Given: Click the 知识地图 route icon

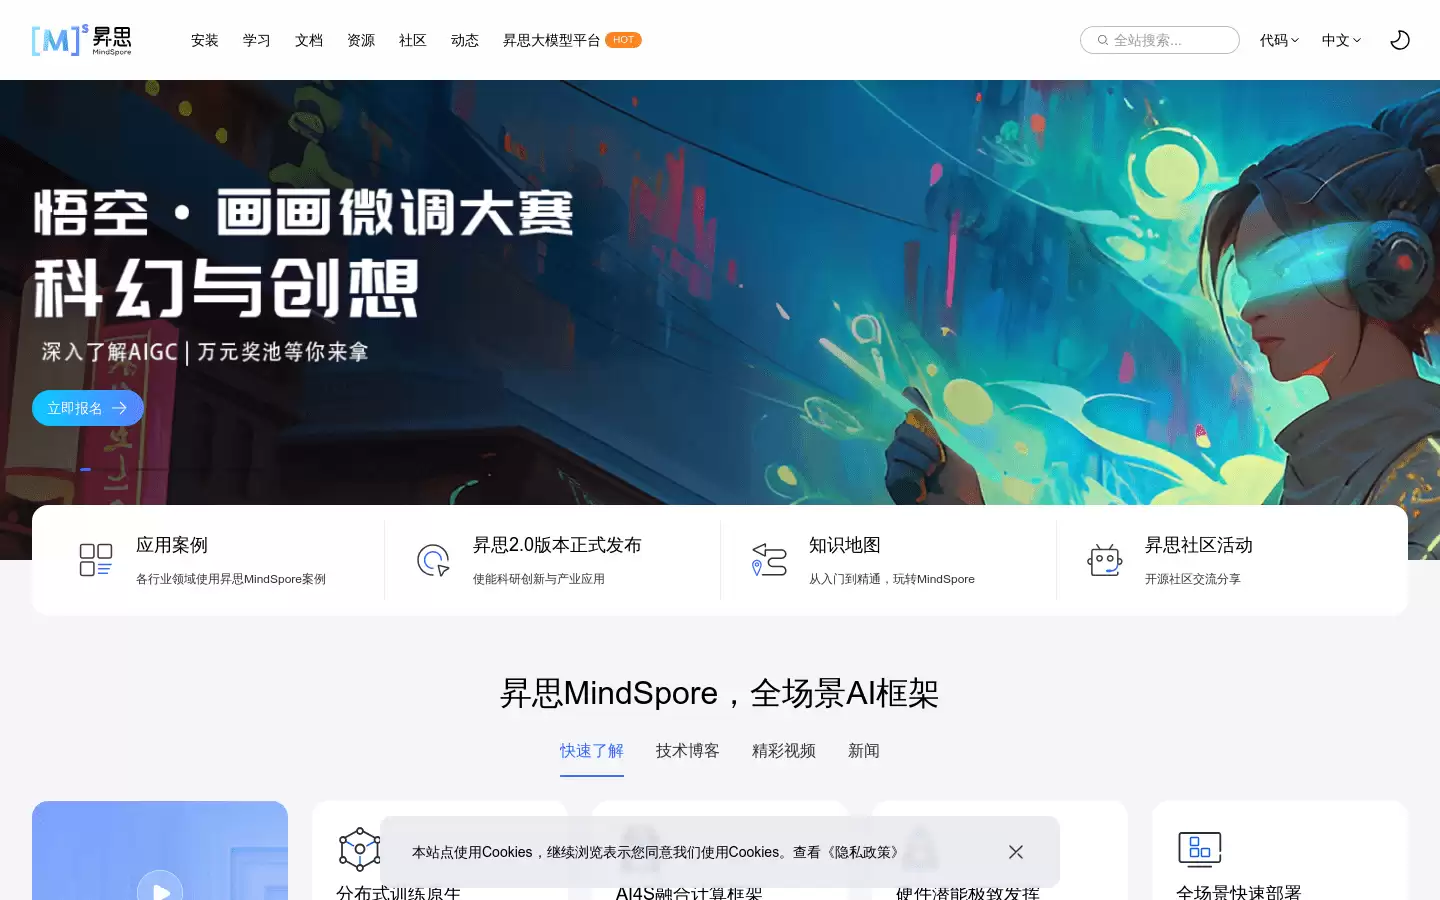Looking at the screenshot, I should [769, 560].
